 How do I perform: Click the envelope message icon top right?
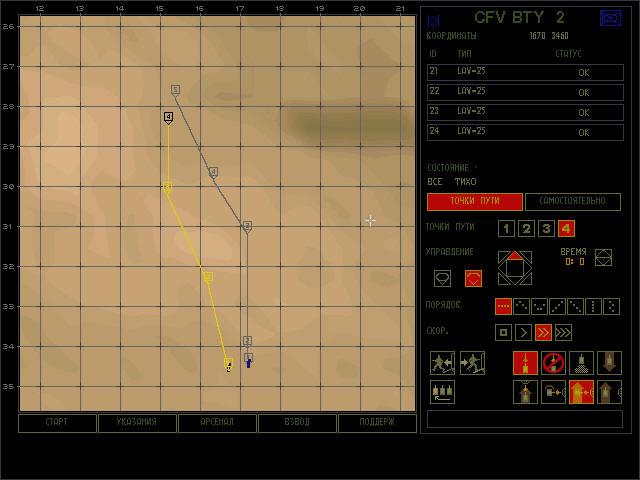611,18
